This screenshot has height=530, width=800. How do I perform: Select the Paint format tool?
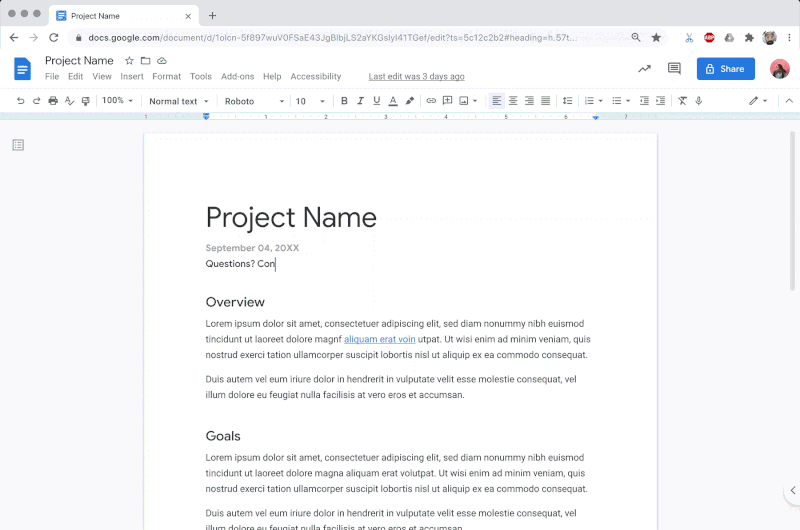click(86, 101)
